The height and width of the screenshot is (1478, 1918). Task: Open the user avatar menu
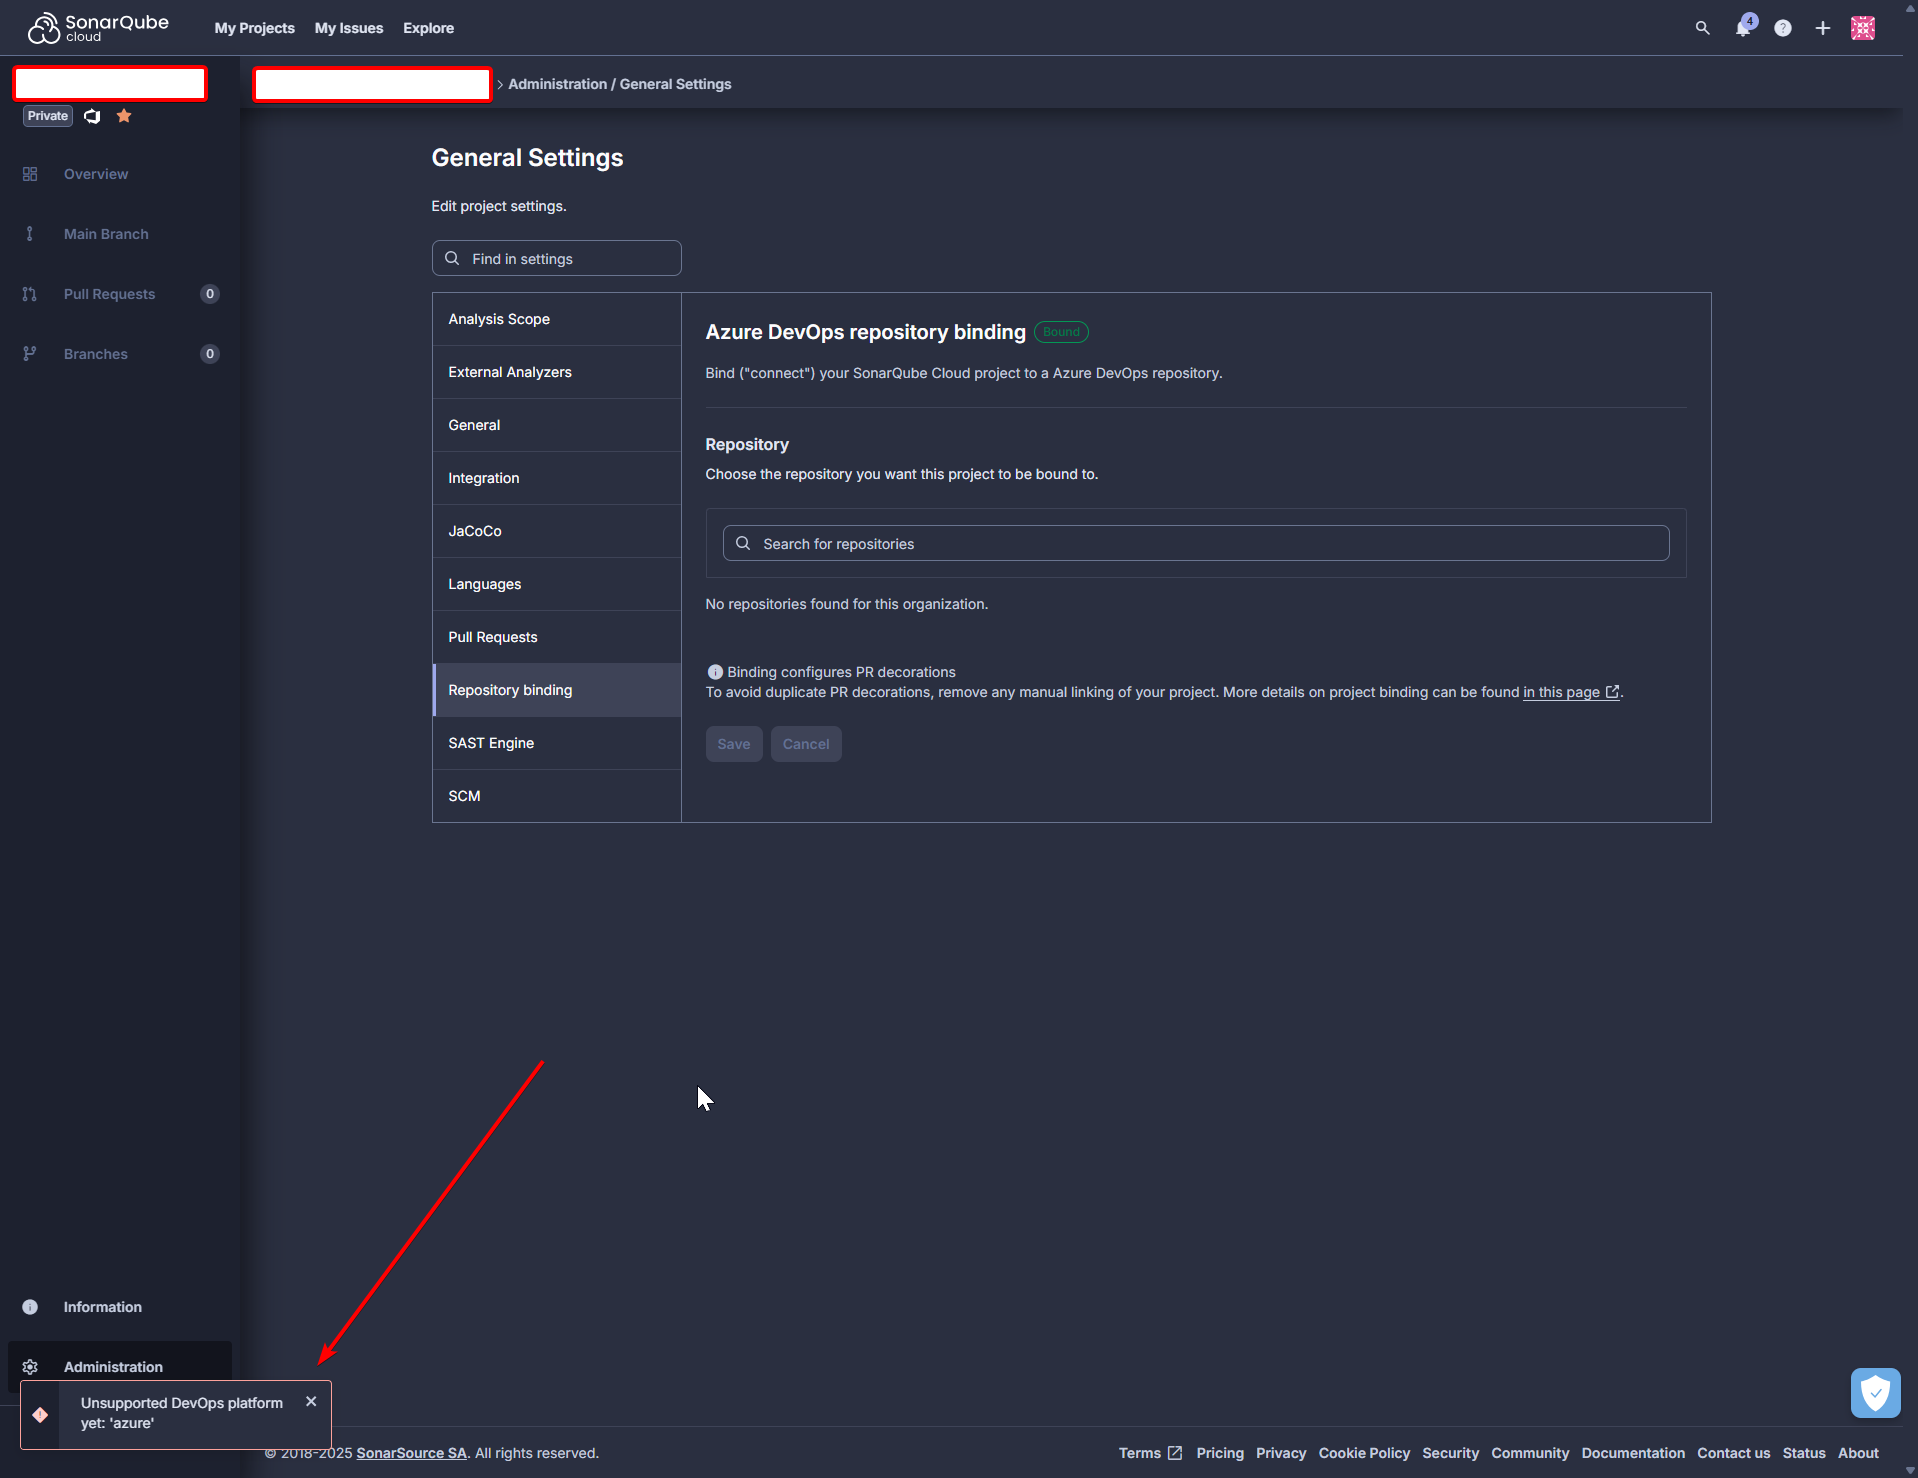point(1863,28)
